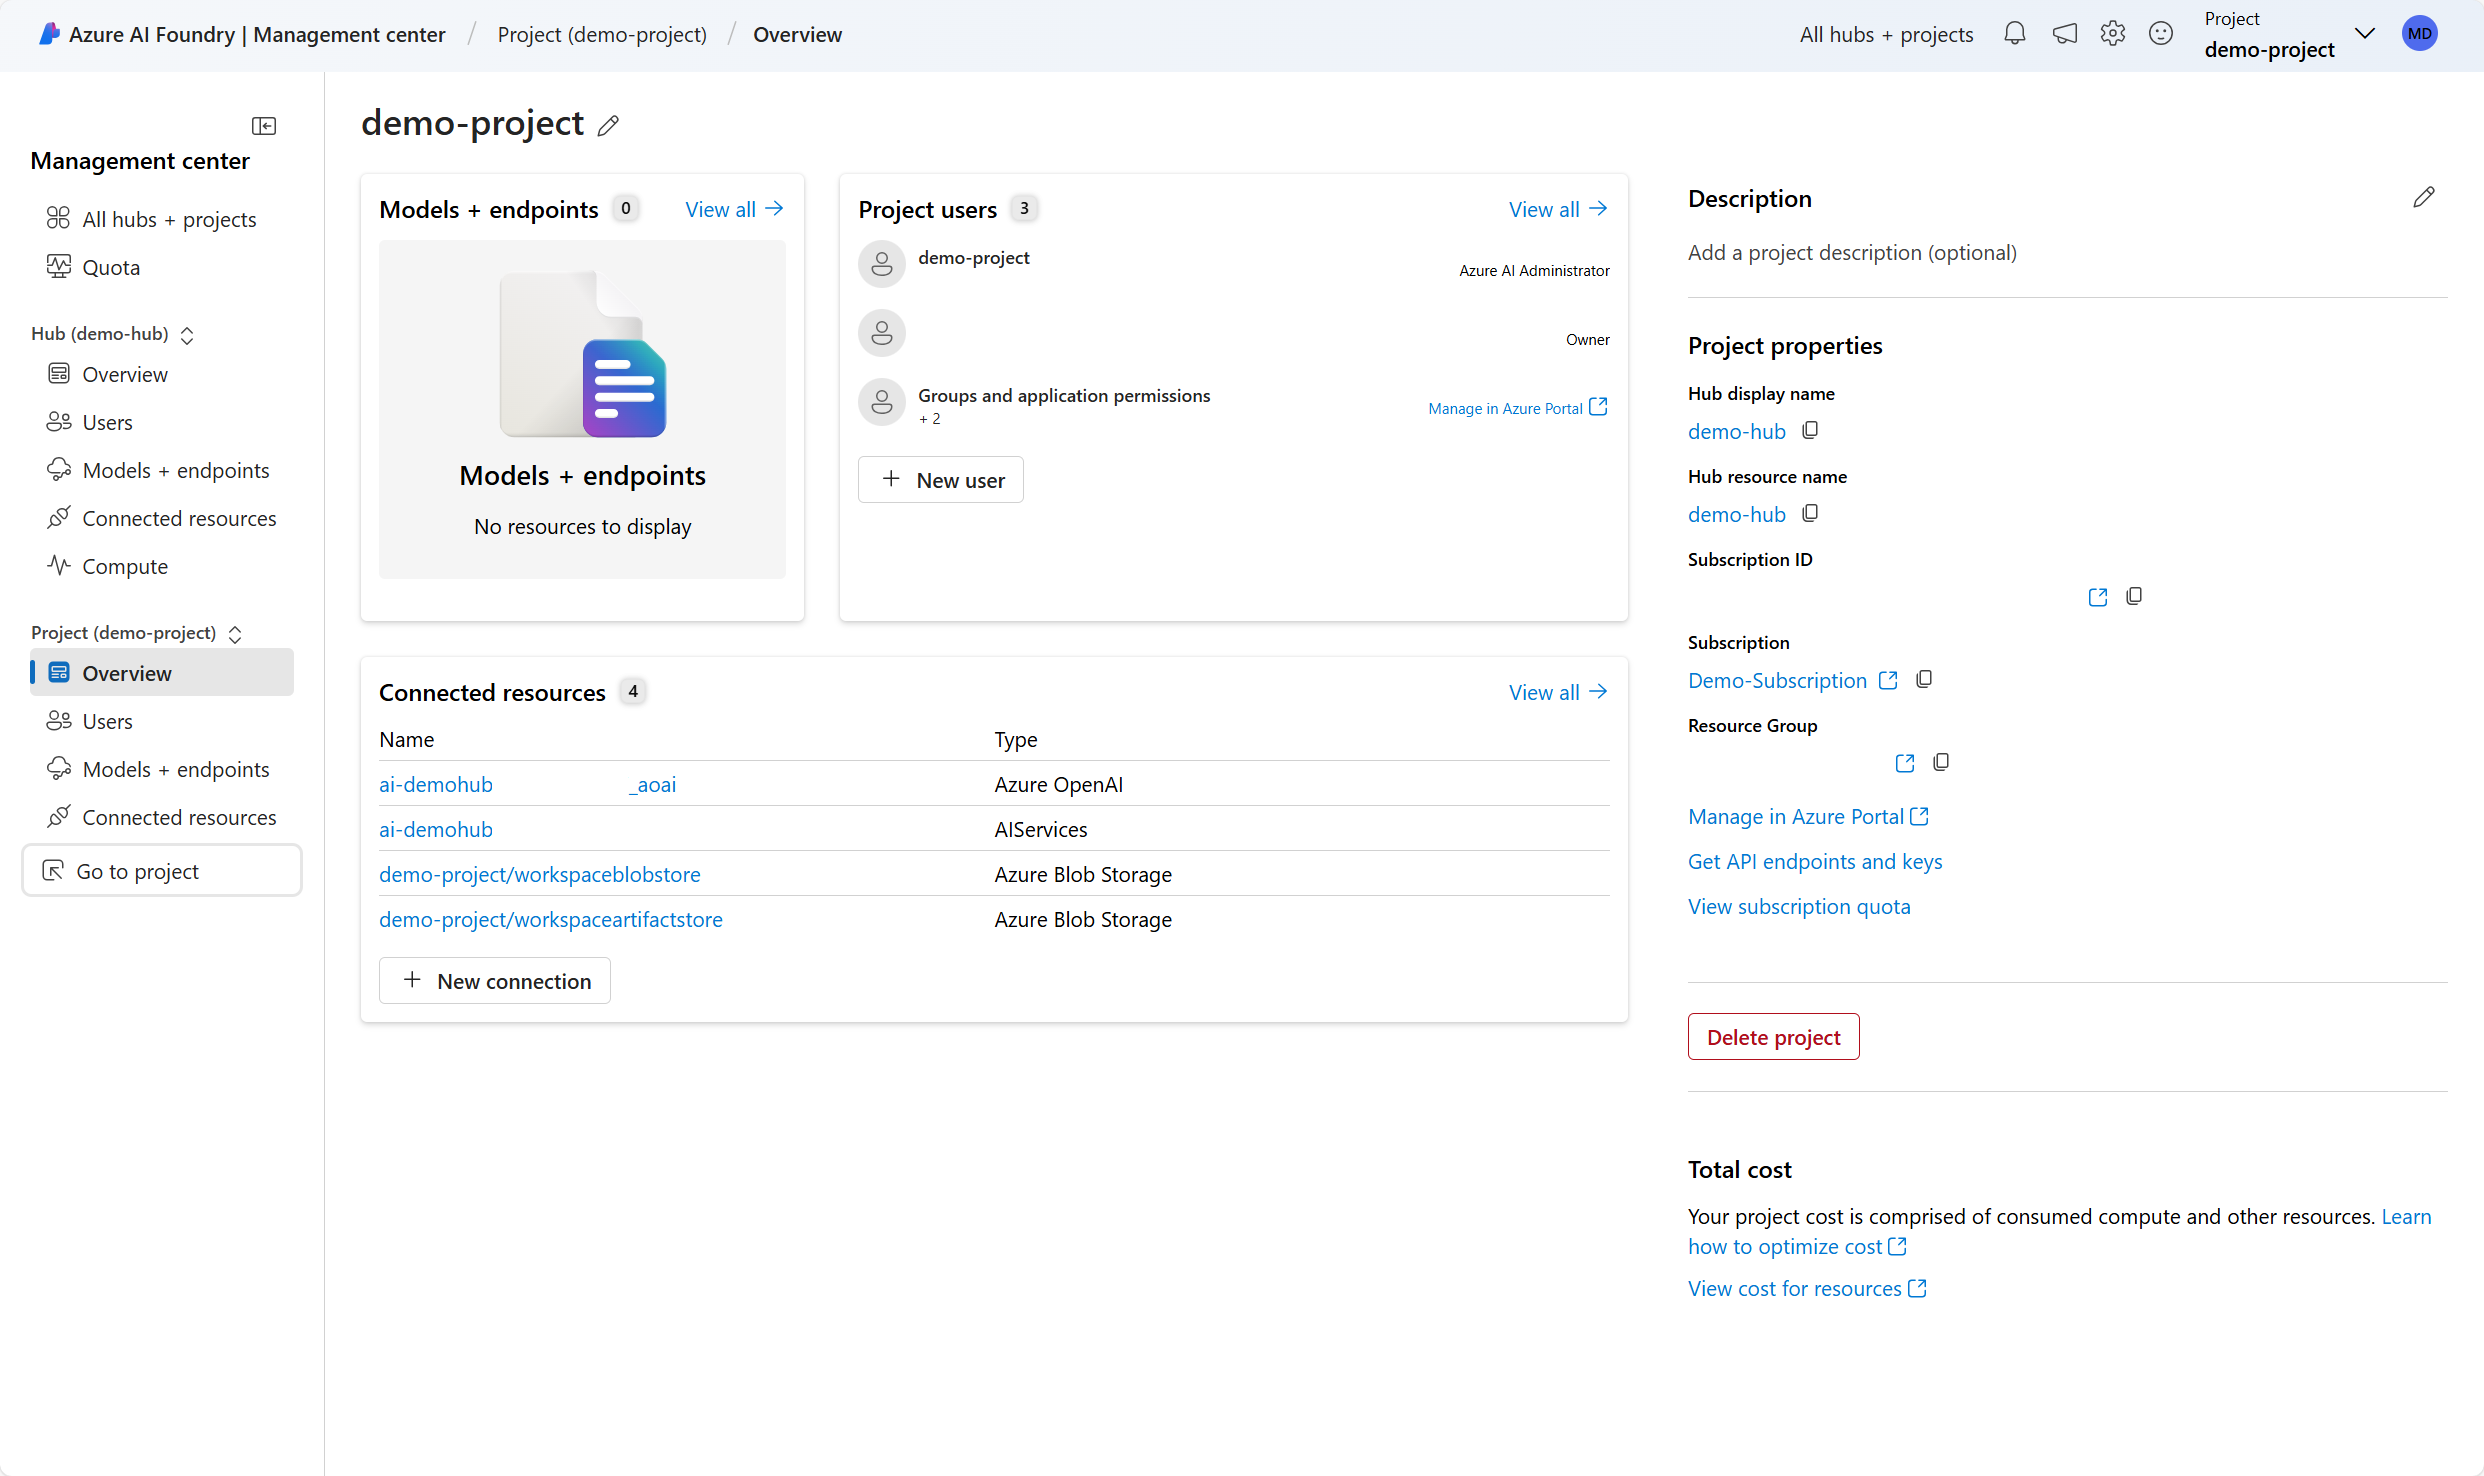Click Delete project button in properties panel
Viewport: 2484px width, 1476px height.
point(1773,1037)
